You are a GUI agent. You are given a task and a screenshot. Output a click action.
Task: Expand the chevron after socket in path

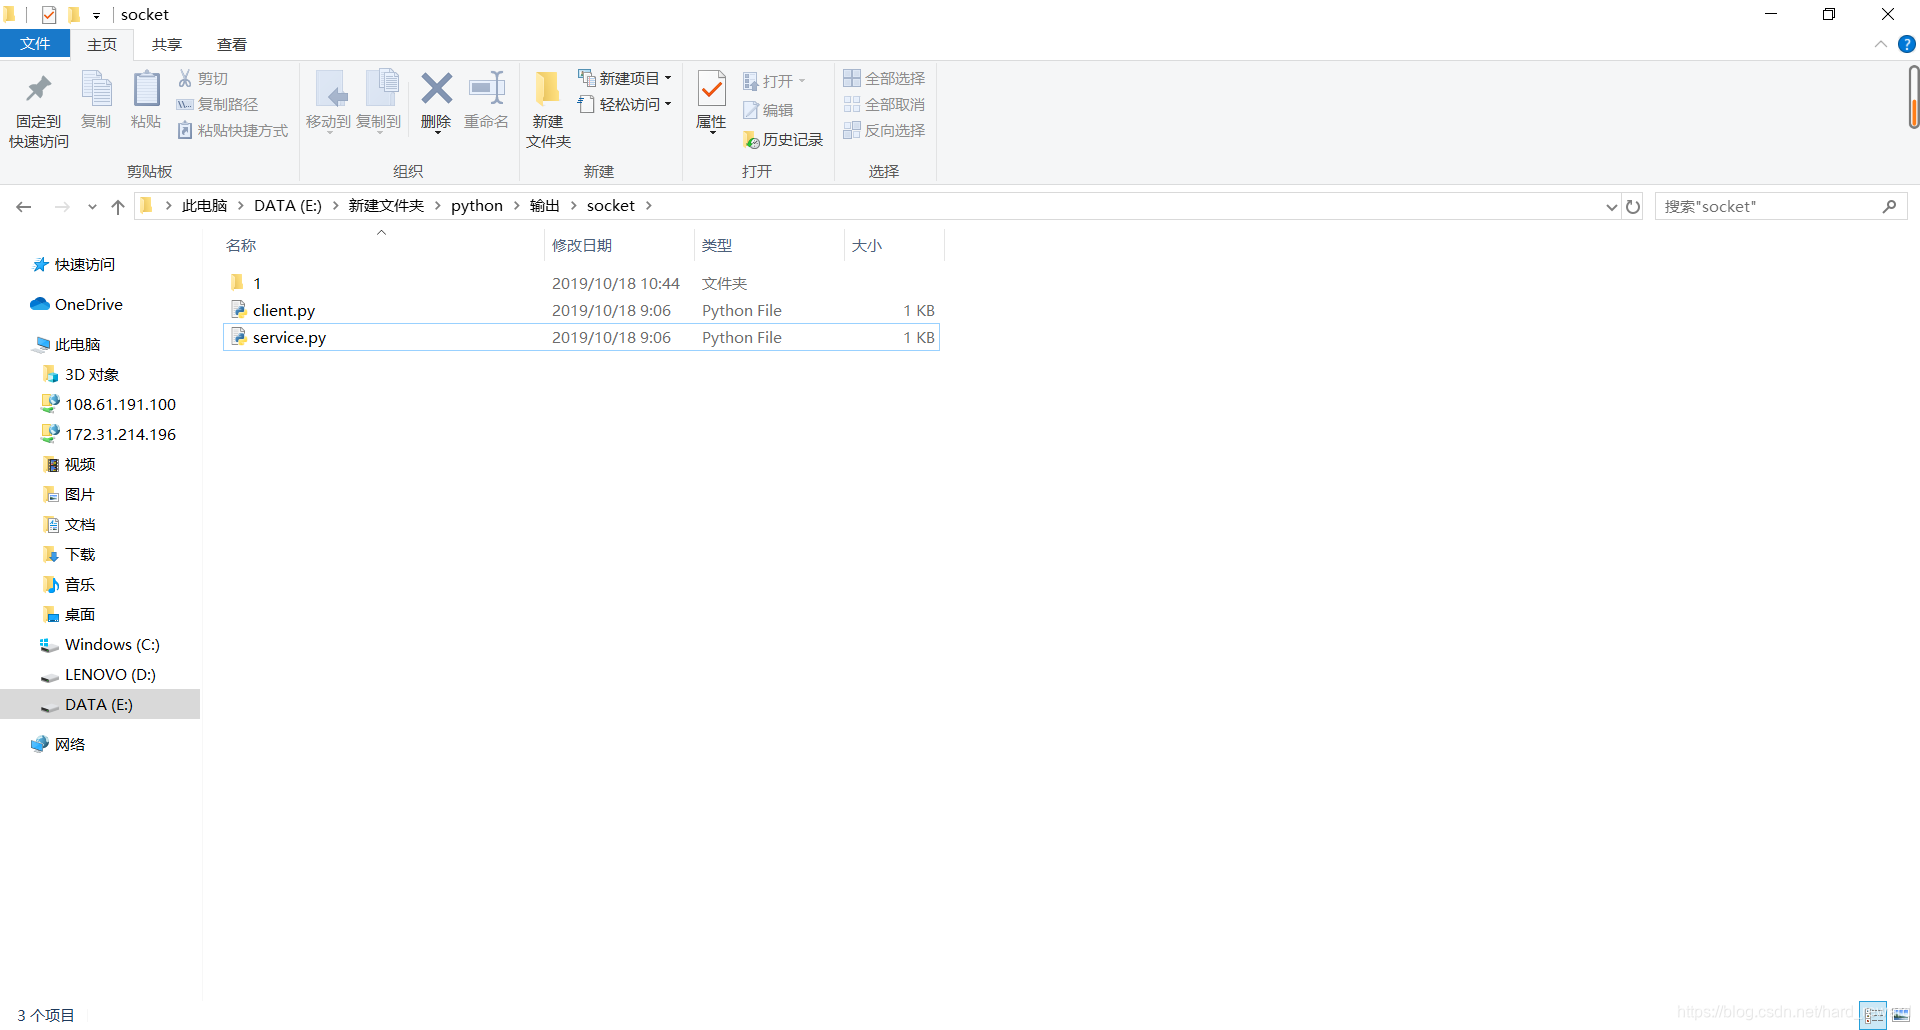(649, 205)
